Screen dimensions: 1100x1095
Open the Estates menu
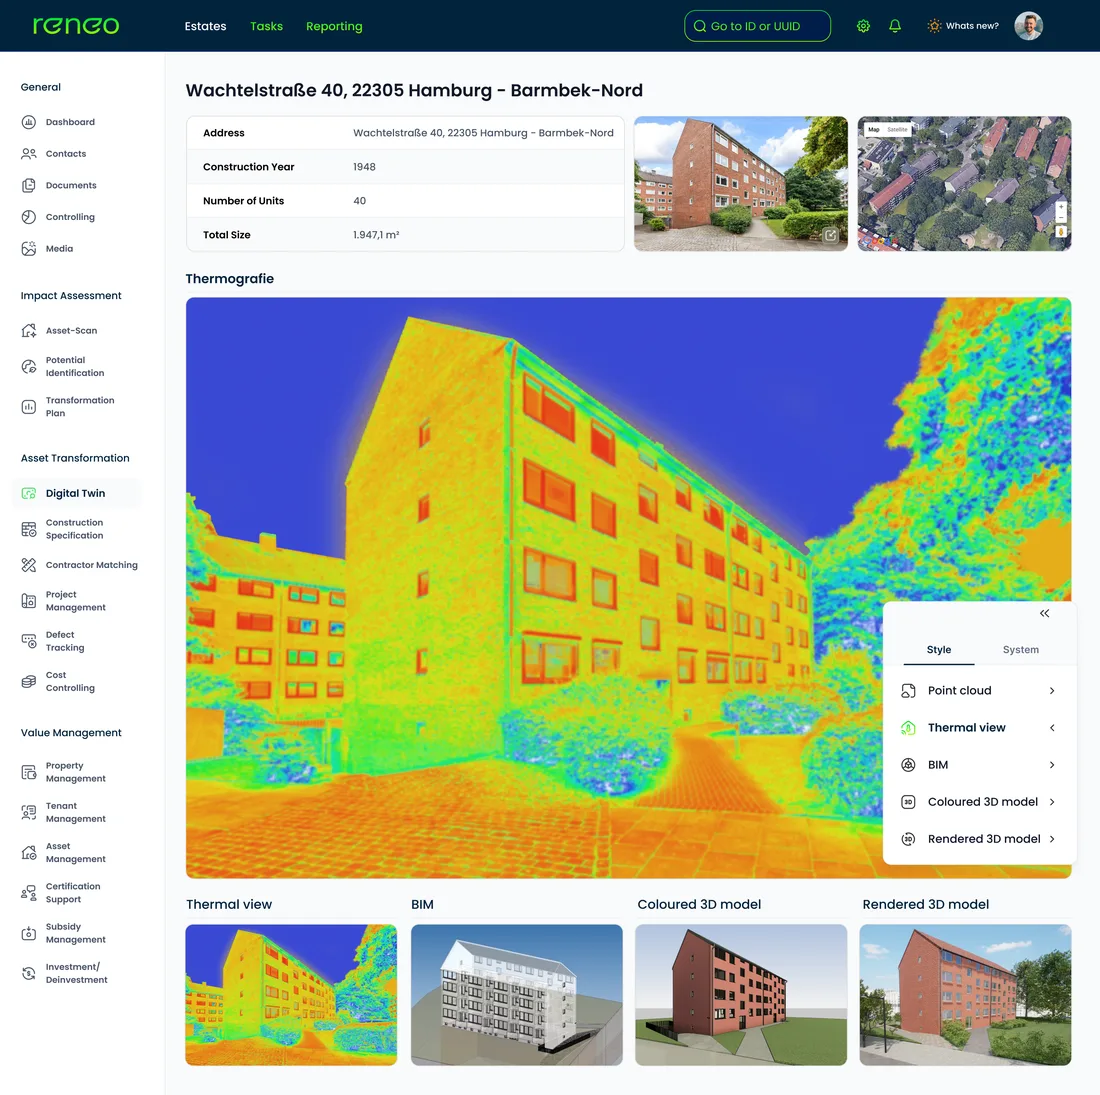[x=206, y=26]
